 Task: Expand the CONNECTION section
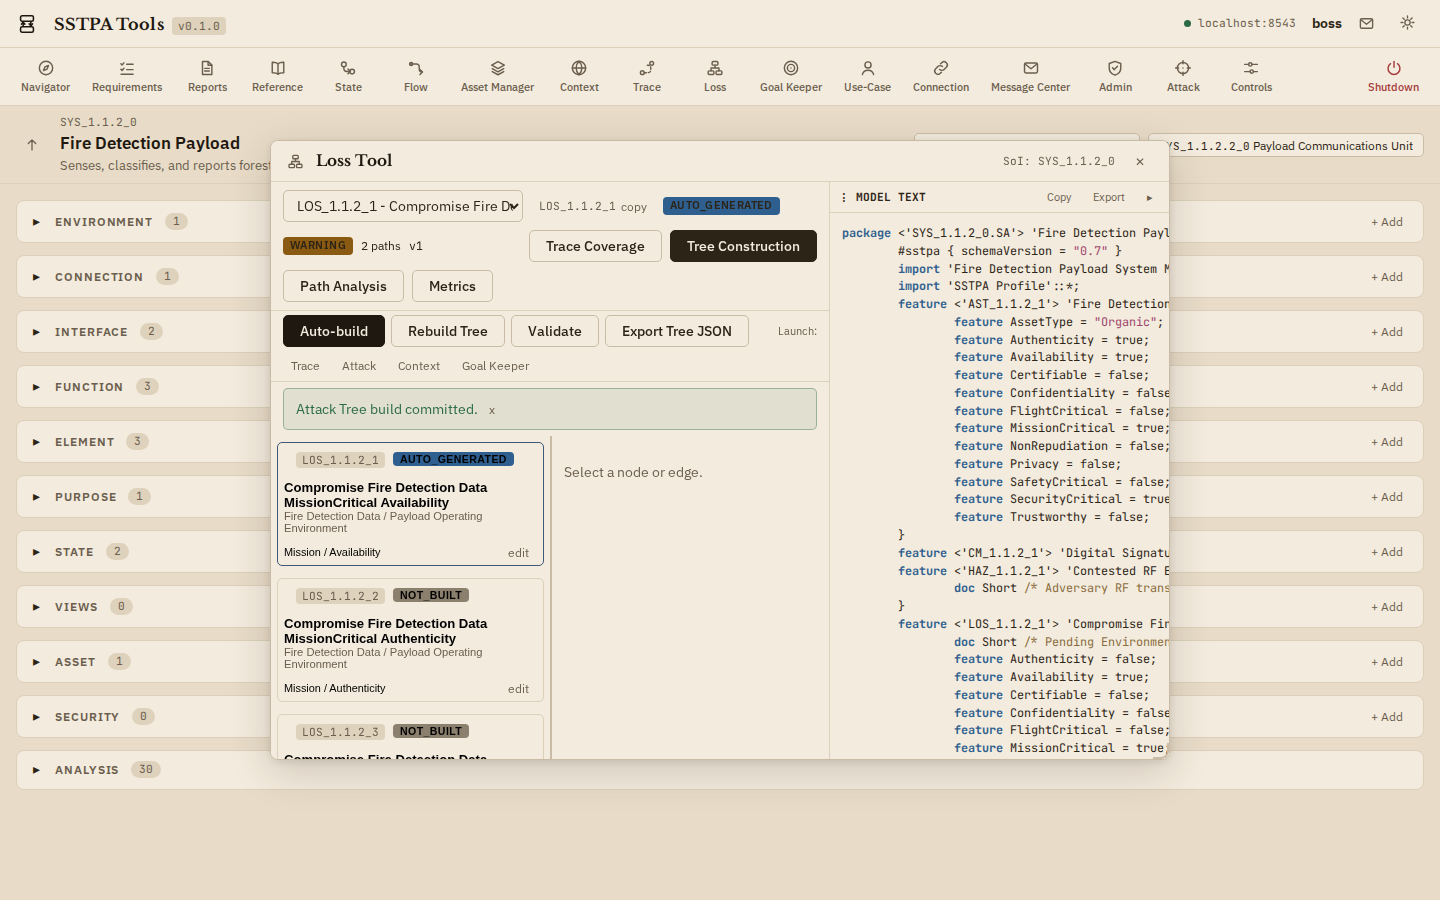36,277
